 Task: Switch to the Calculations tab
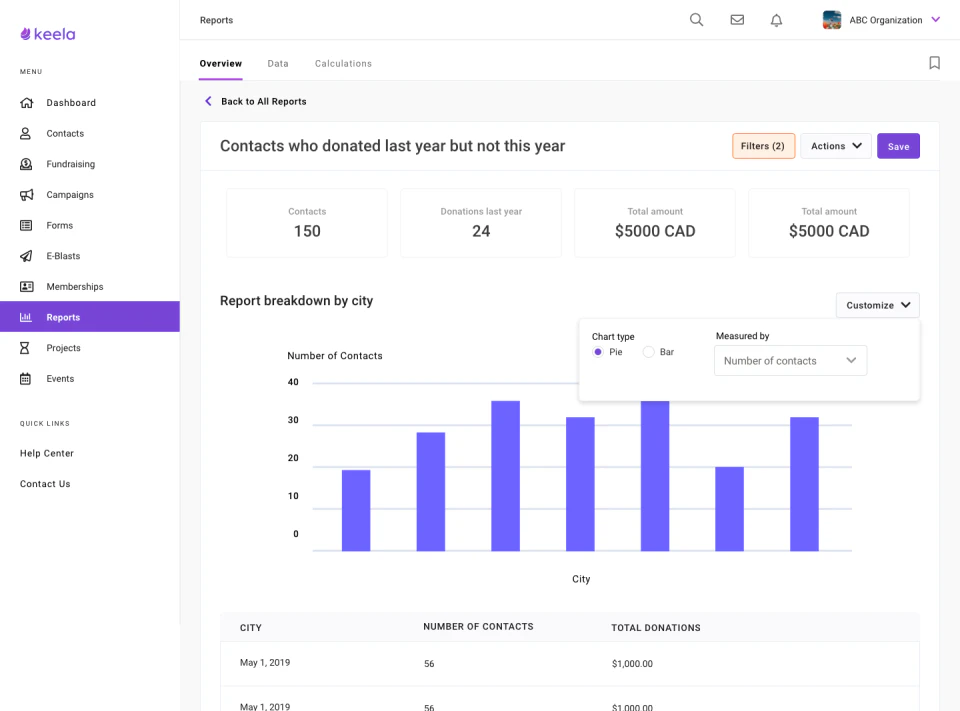[343, 64]
